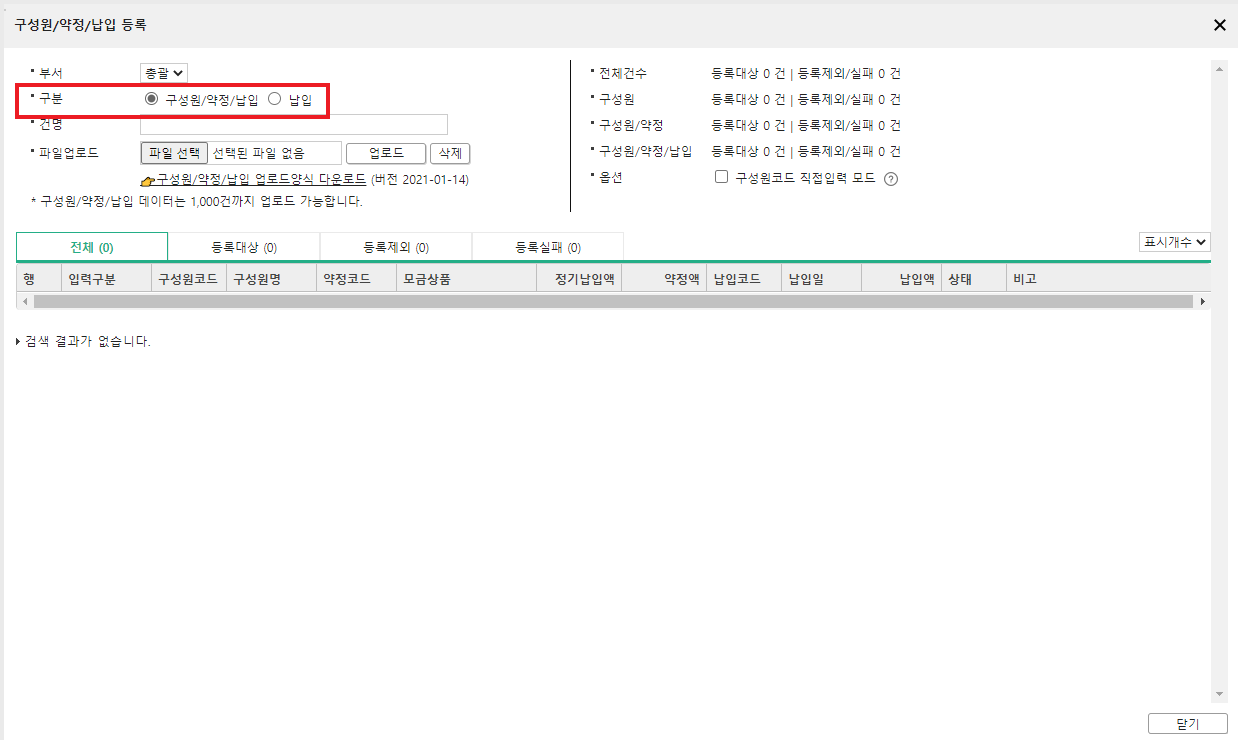Viewport: 1238px width, 740px height.
Task: Switch to the 전체 (0) tab
Action: point(92,247)
